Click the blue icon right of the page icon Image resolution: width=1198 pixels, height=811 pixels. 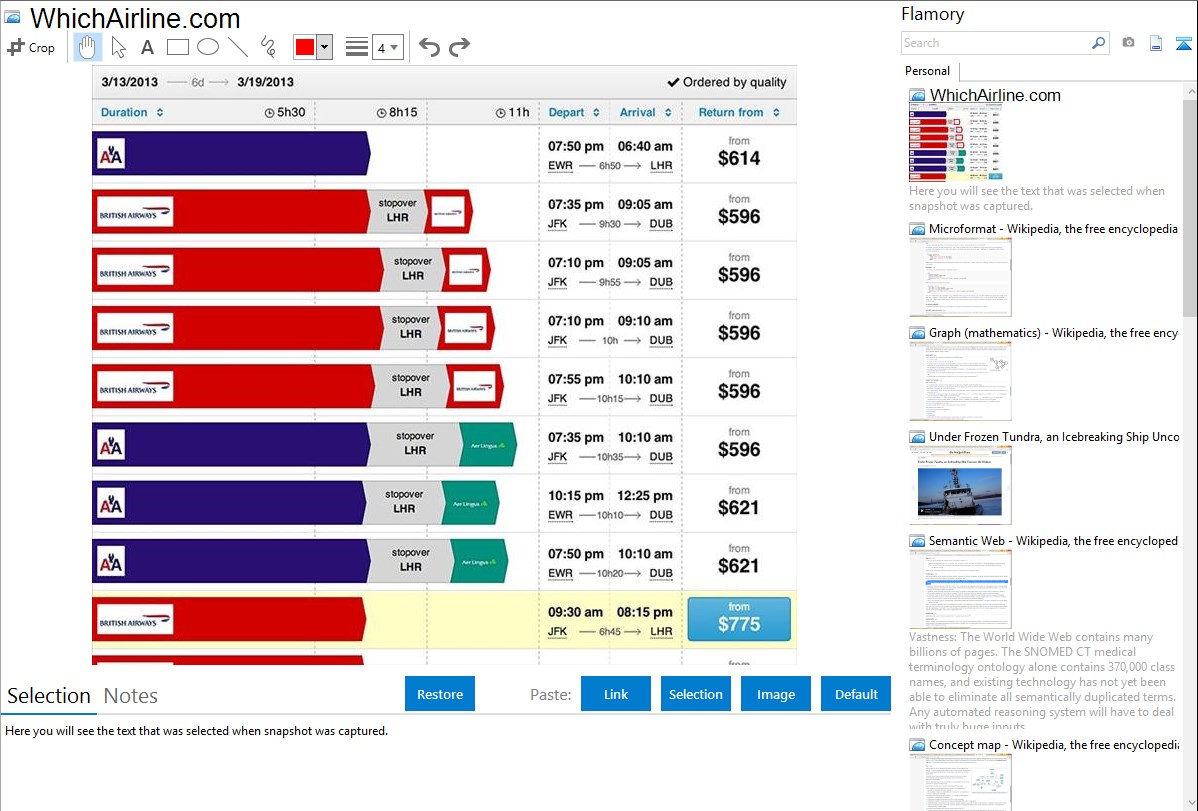(1183, 44)
